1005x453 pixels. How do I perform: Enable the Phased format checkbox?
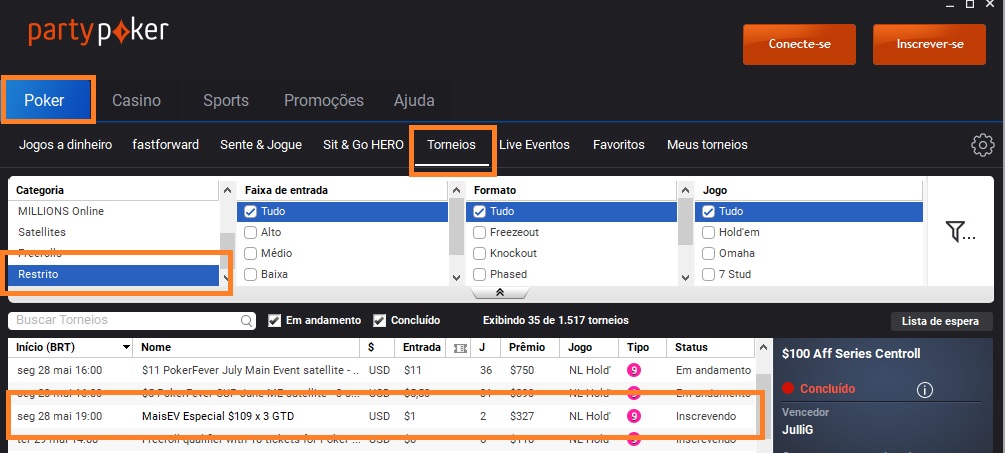point(479,274)
